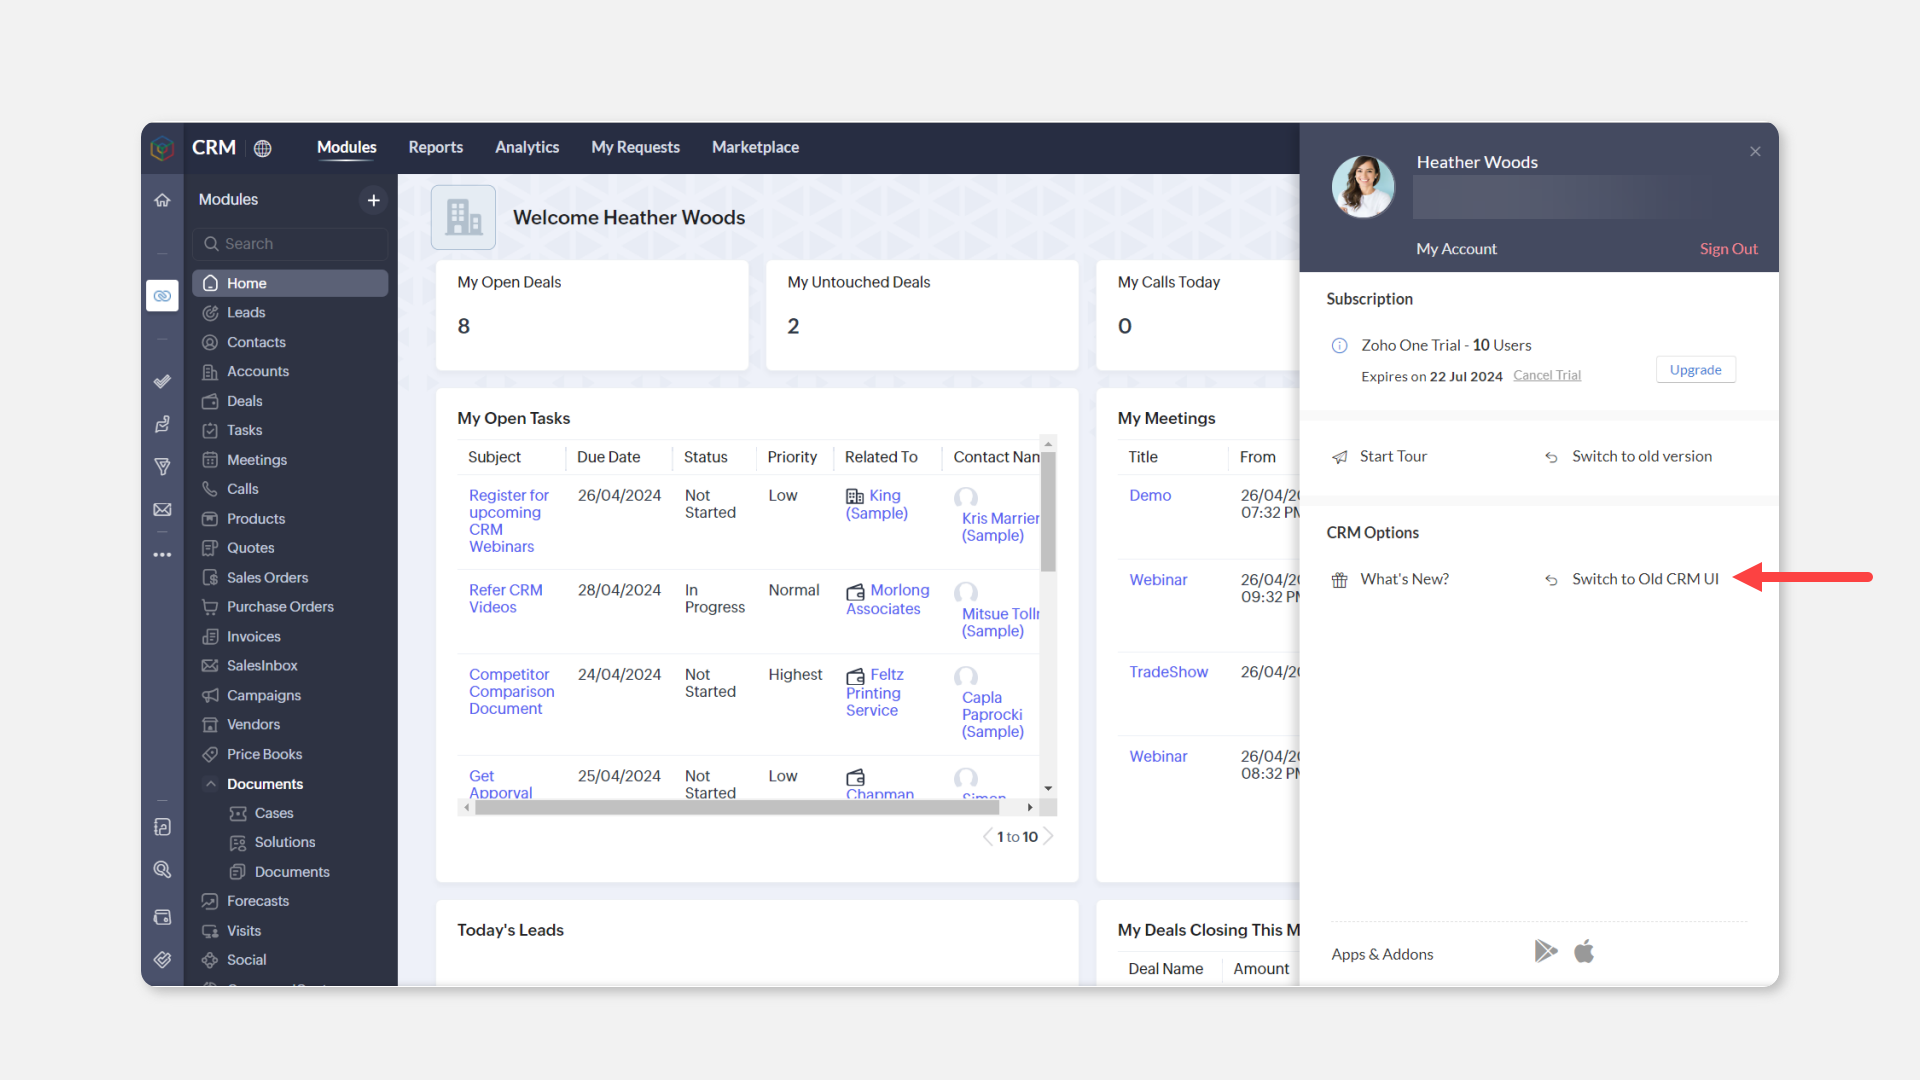
Task: Click the Google Play store icon
Action: [x=1545, y=951]
